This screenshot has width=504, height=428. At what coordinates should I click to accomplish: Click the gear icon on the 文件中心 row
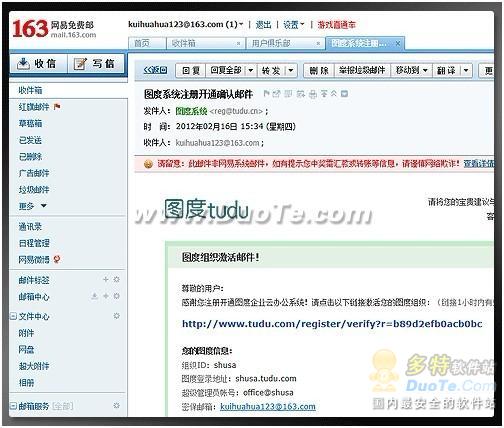click(116, 316)
